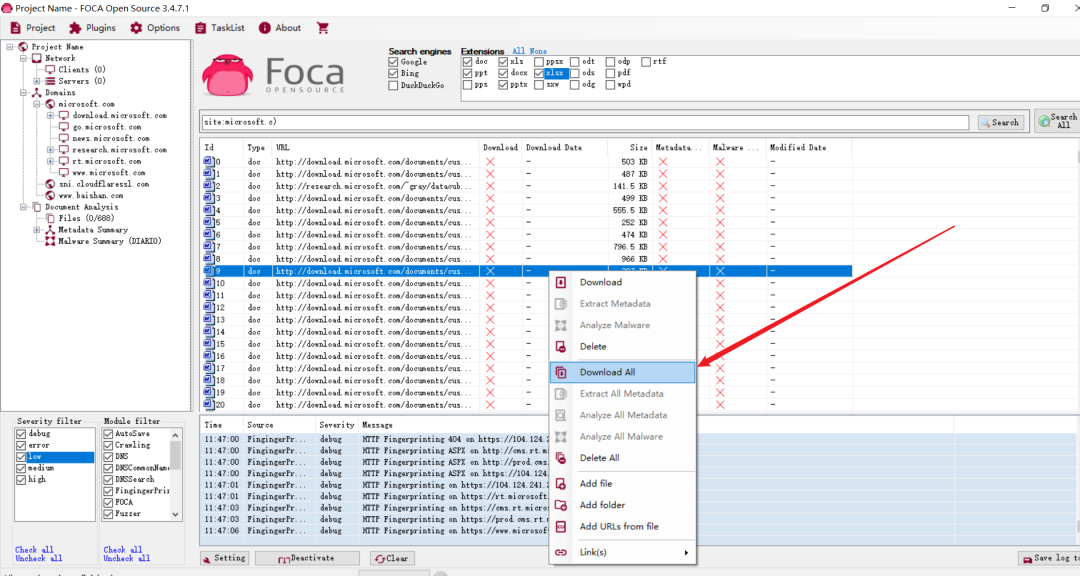
Task: Click the Delete All trash icon
Action: [561, 458]
